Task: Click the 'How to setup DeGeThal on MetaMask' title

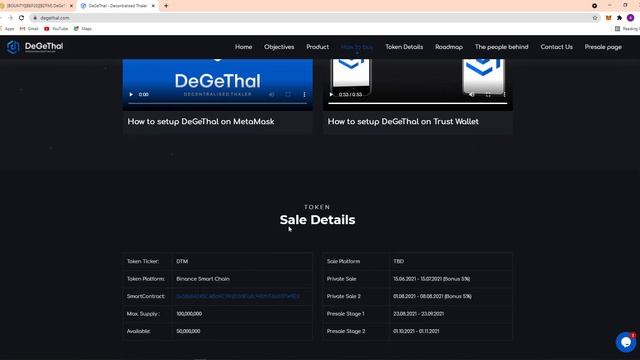Action: [x=201, y=122]
